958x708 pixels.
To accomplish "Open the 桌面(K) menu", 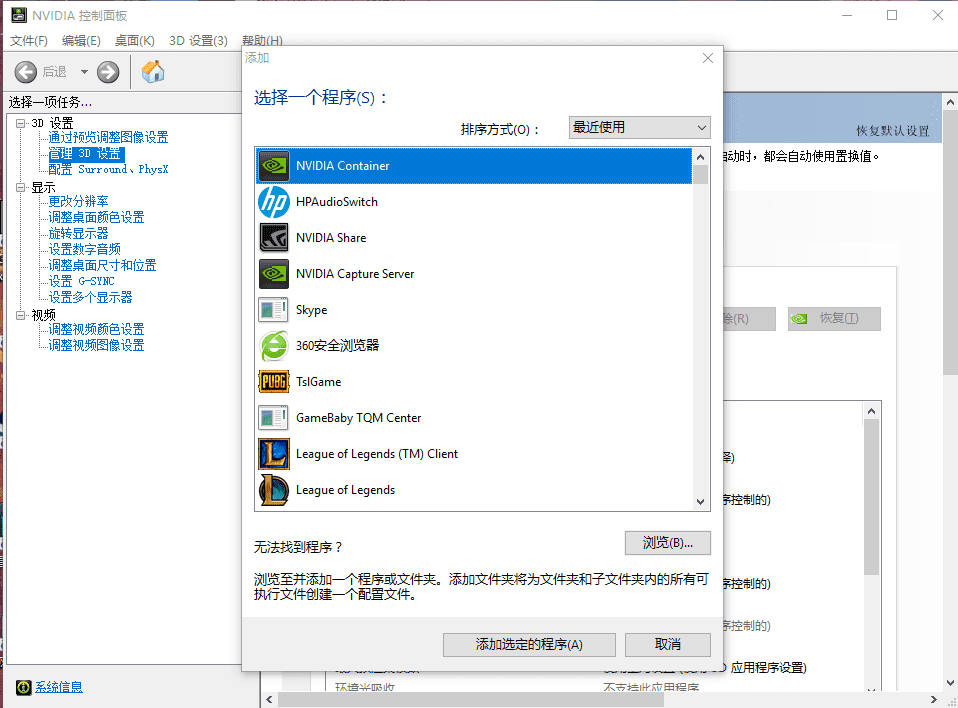I will [134, 41].
